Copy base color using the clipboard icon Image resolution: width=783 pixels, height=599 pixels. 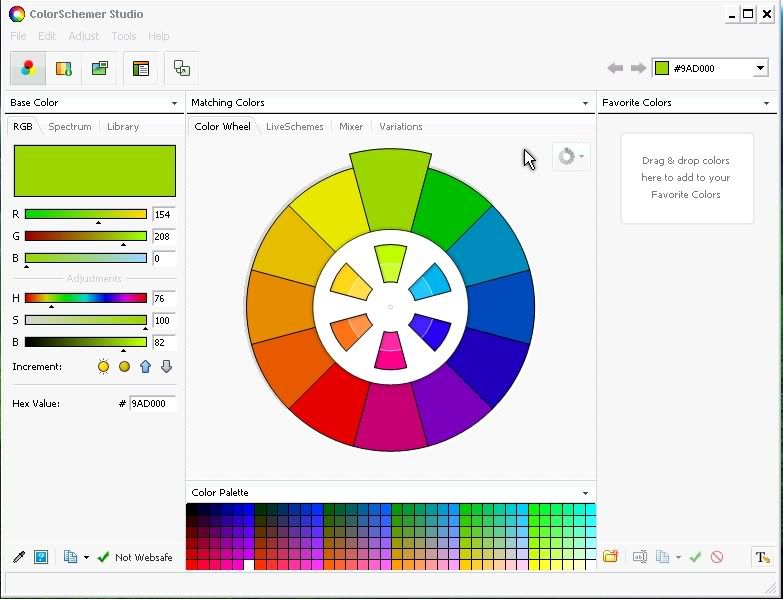(x=70, y=557)
